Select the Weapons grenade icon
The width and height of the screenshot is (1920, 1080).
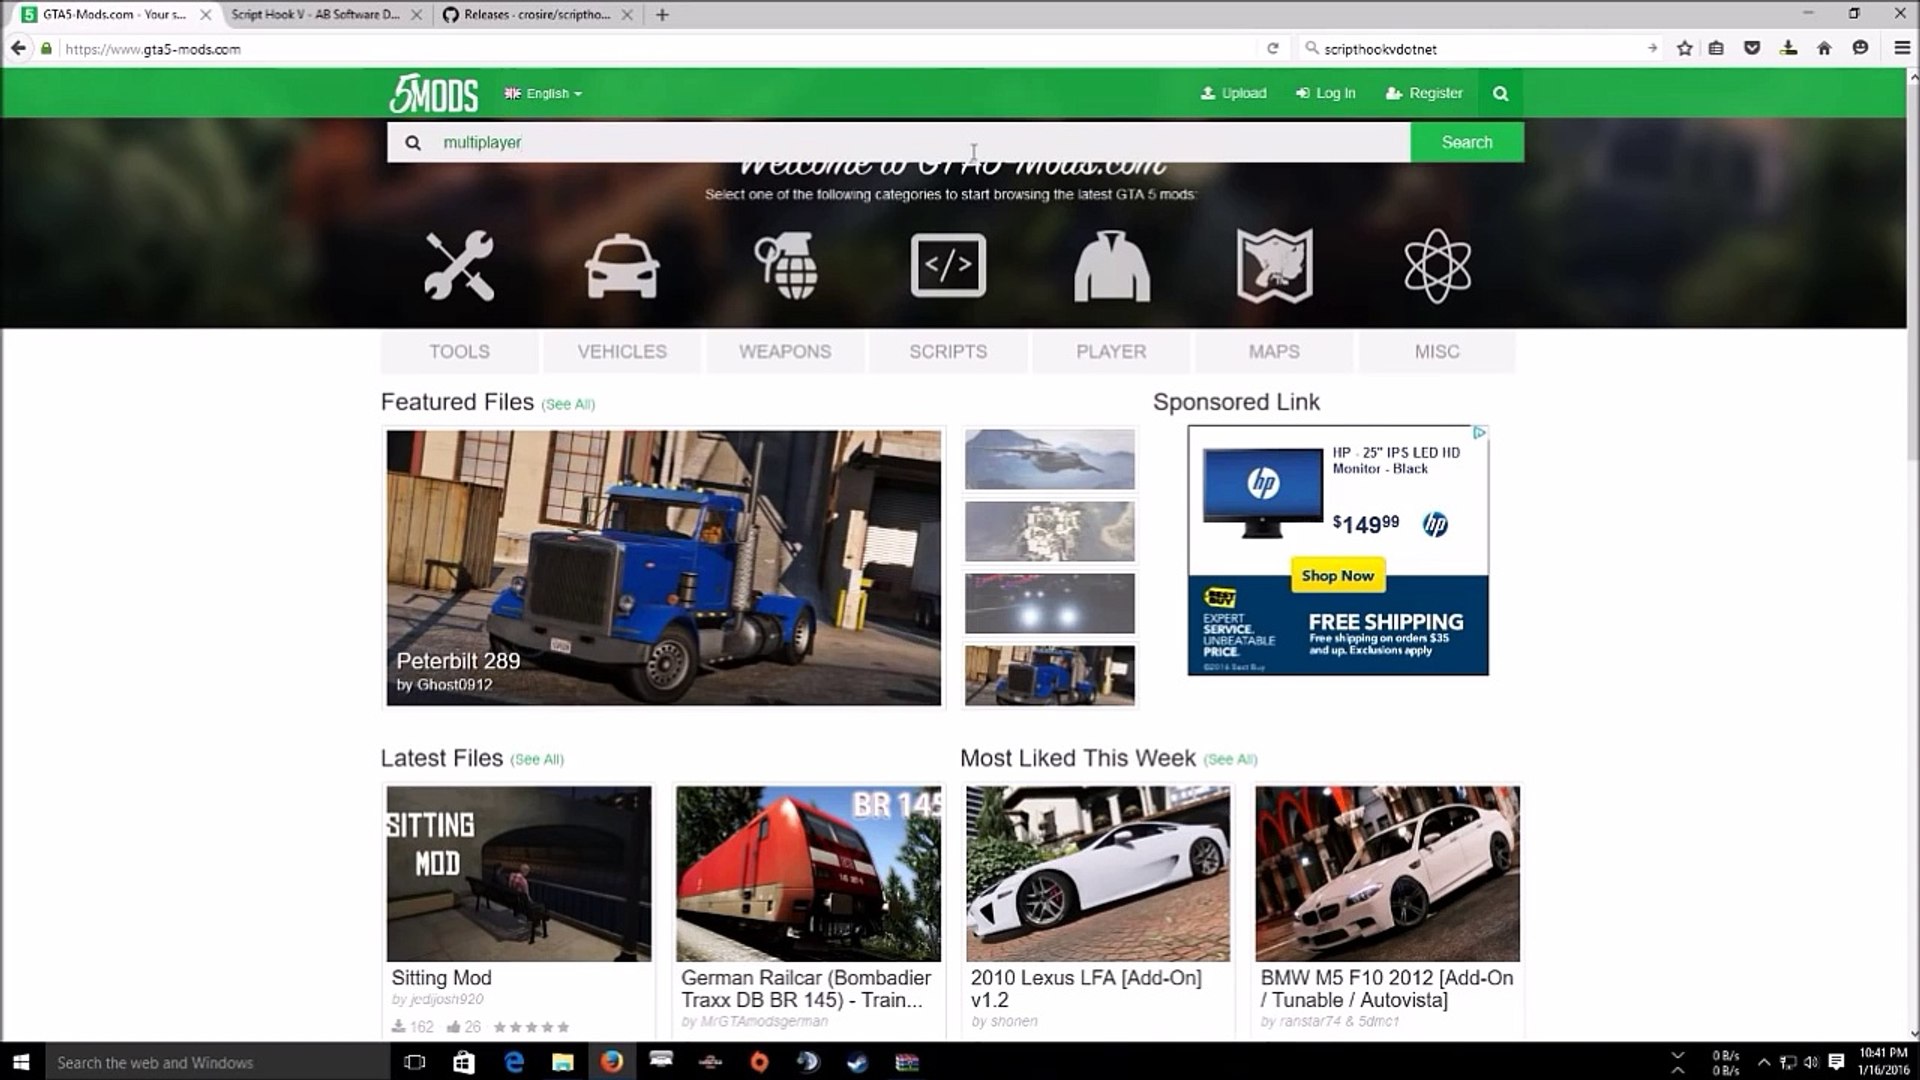[786, 266]
